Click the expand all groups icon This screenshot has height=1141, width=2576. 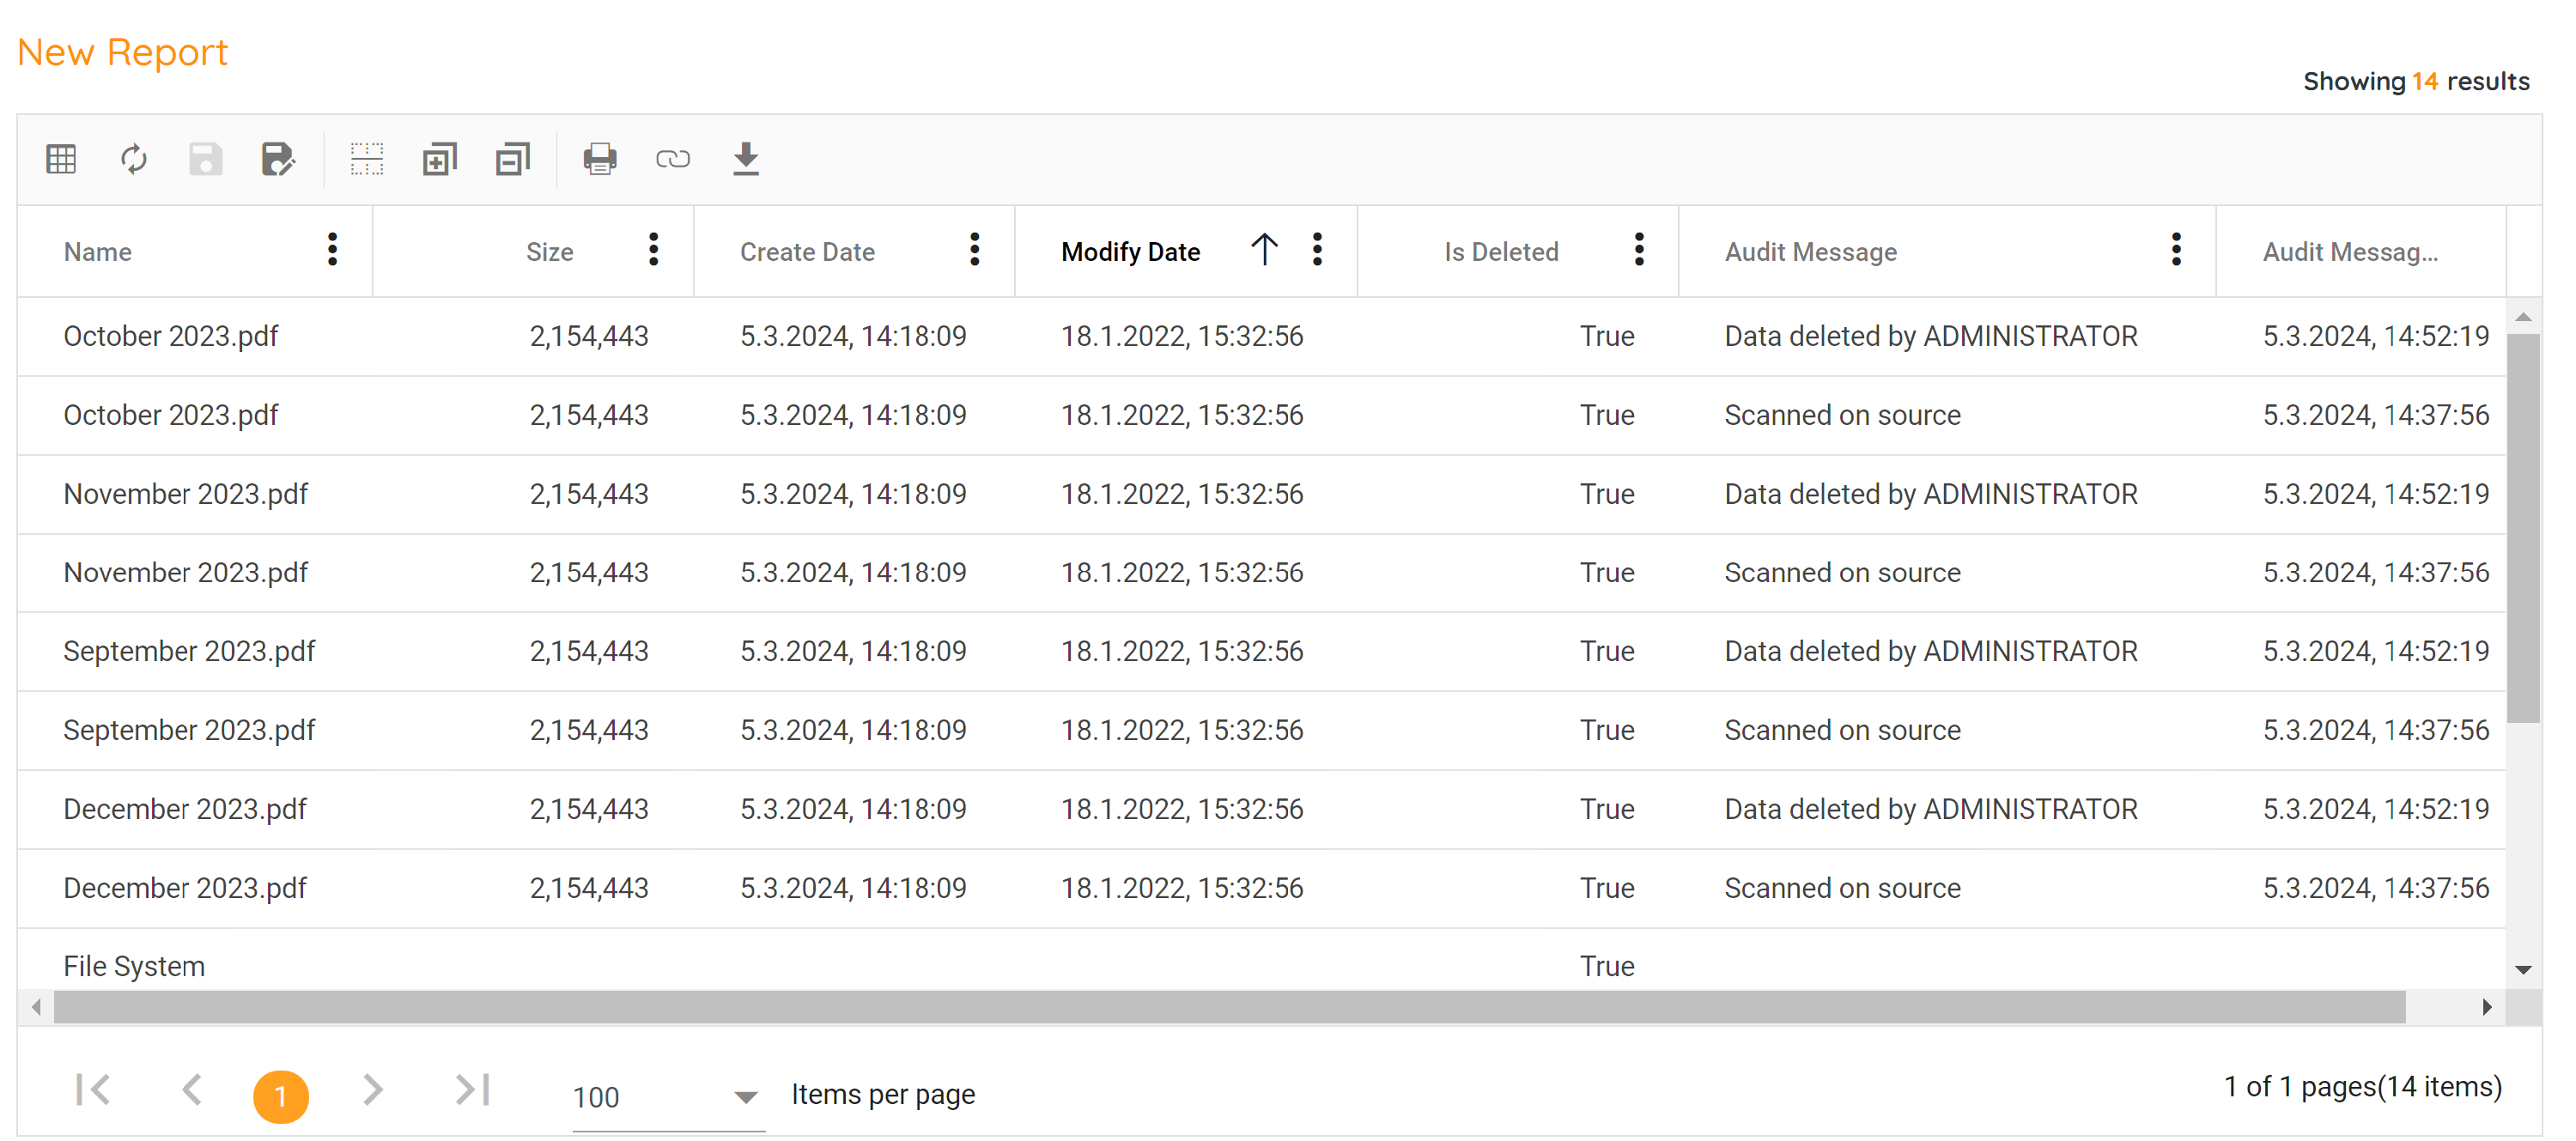[x=439, y=159]
